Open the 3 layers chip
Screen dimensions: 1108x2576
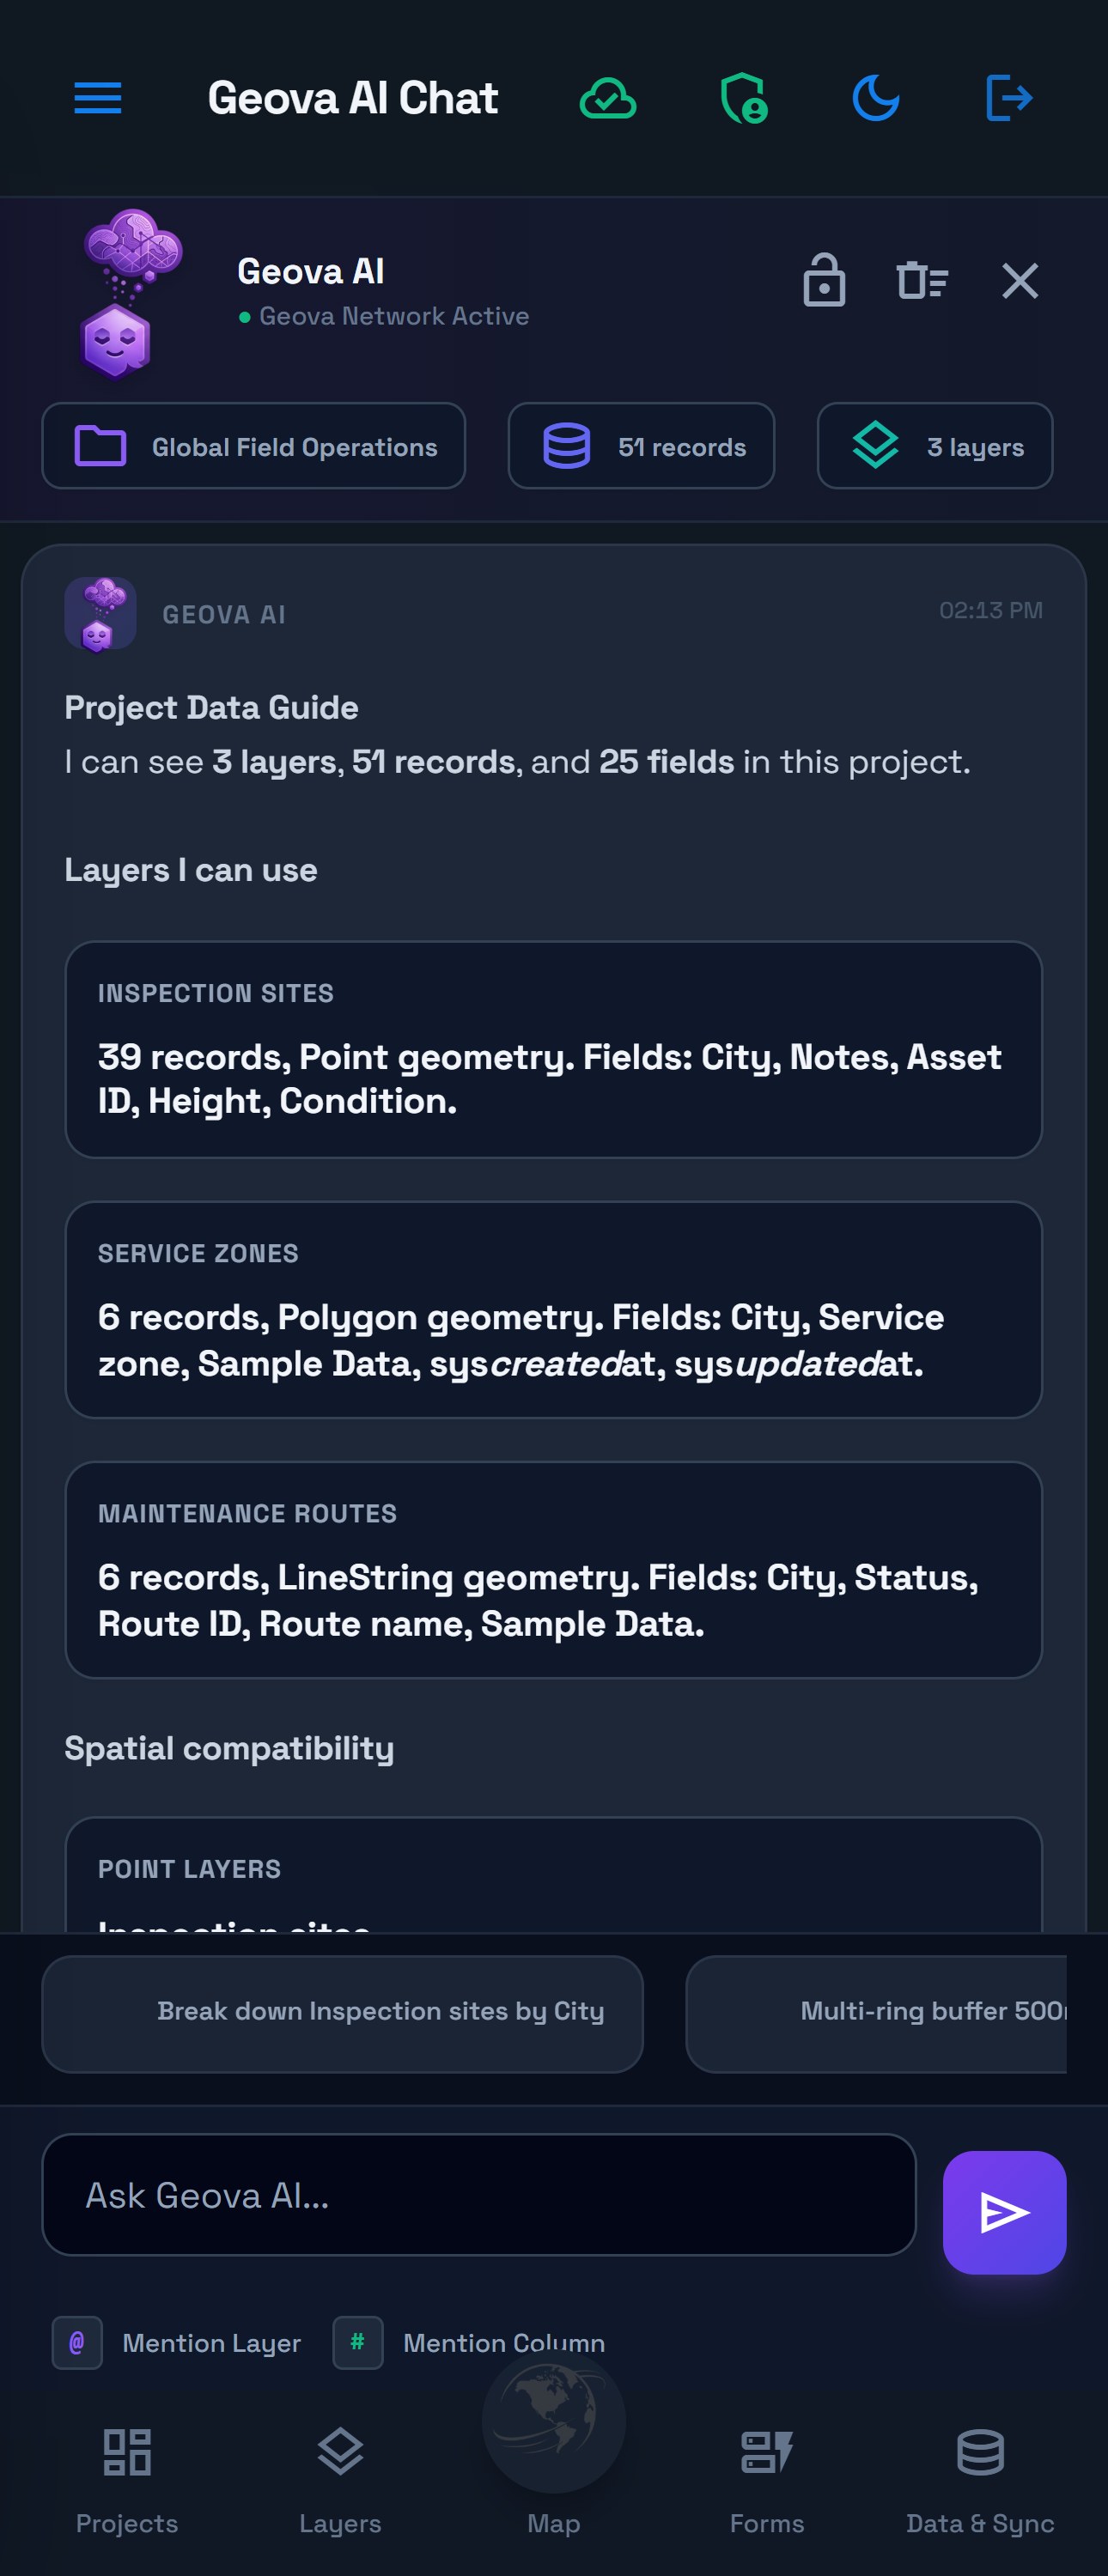click(x=934, y=446)
